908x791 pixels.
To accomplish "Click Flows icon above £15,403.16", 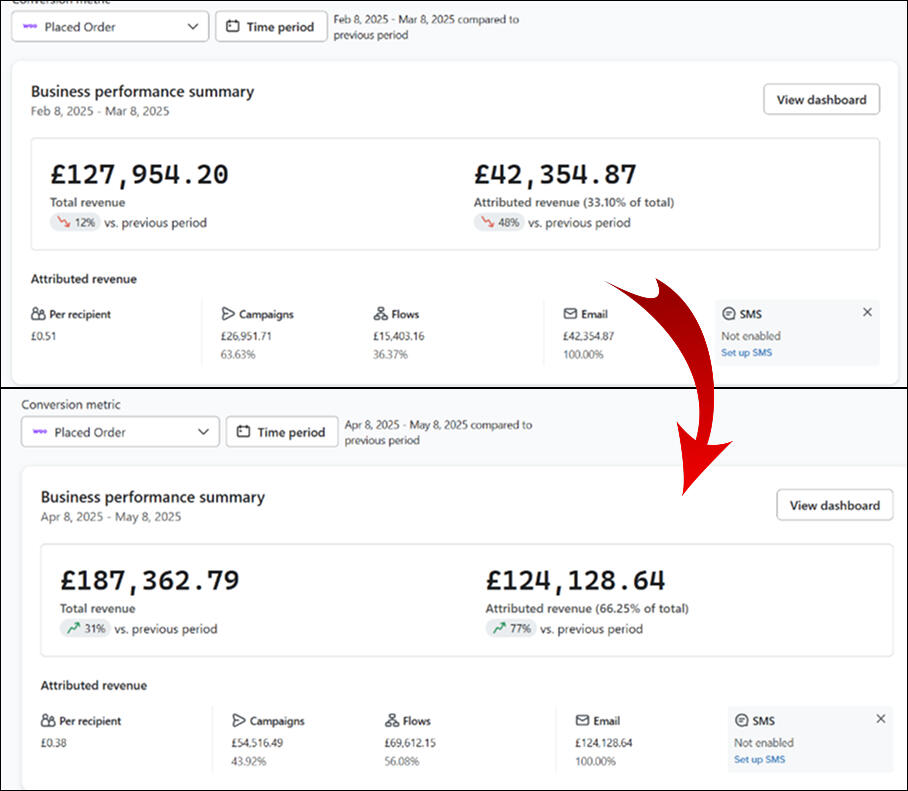I will coord(380,314).
